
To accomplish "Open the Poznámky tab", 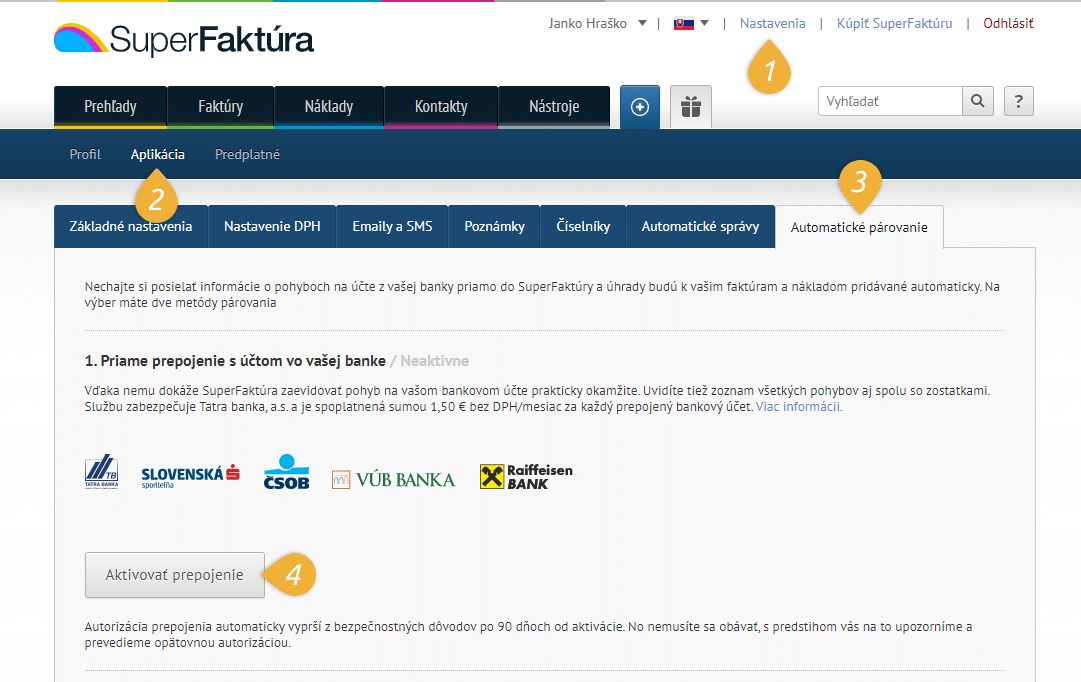I will 494,226.
